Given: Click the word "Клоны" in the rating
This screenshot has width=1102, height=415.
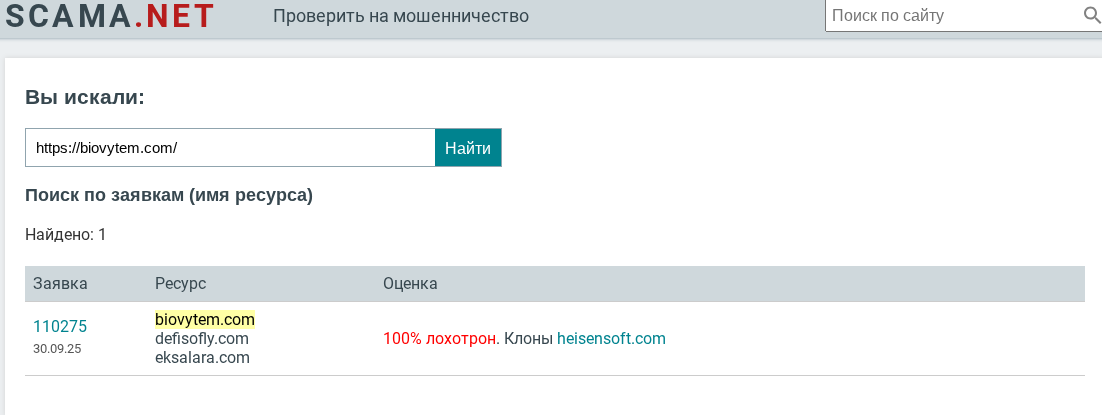Looking at the screenshot, I should pyautogui.click(x=528, y=339).
